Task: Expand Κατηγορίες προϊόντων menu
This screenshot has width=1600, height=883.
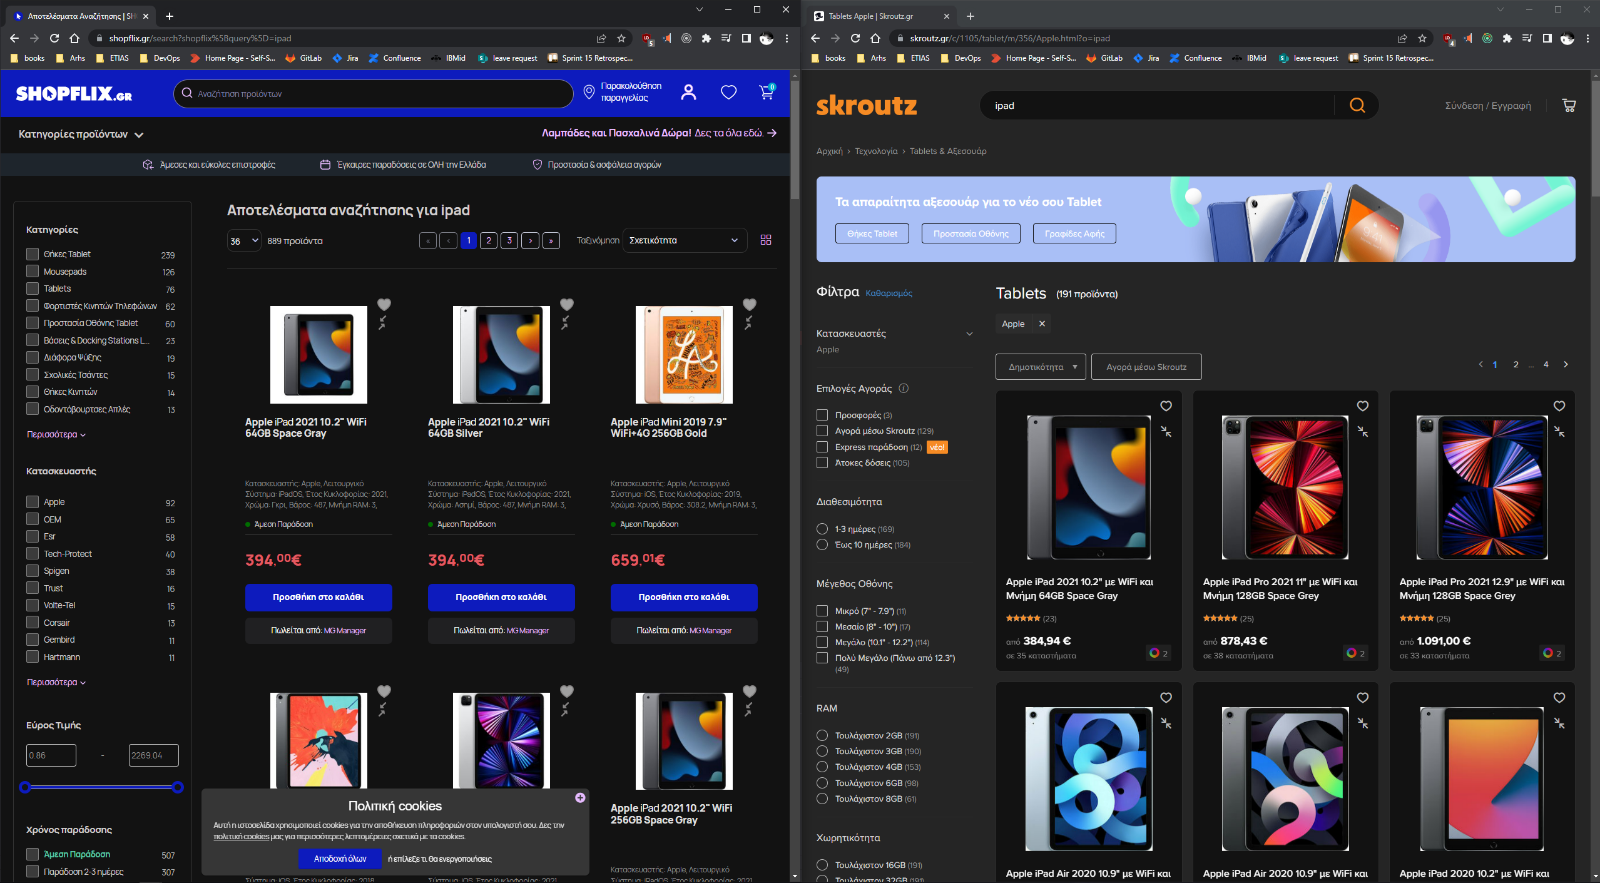Action: (x=81, y=134)
